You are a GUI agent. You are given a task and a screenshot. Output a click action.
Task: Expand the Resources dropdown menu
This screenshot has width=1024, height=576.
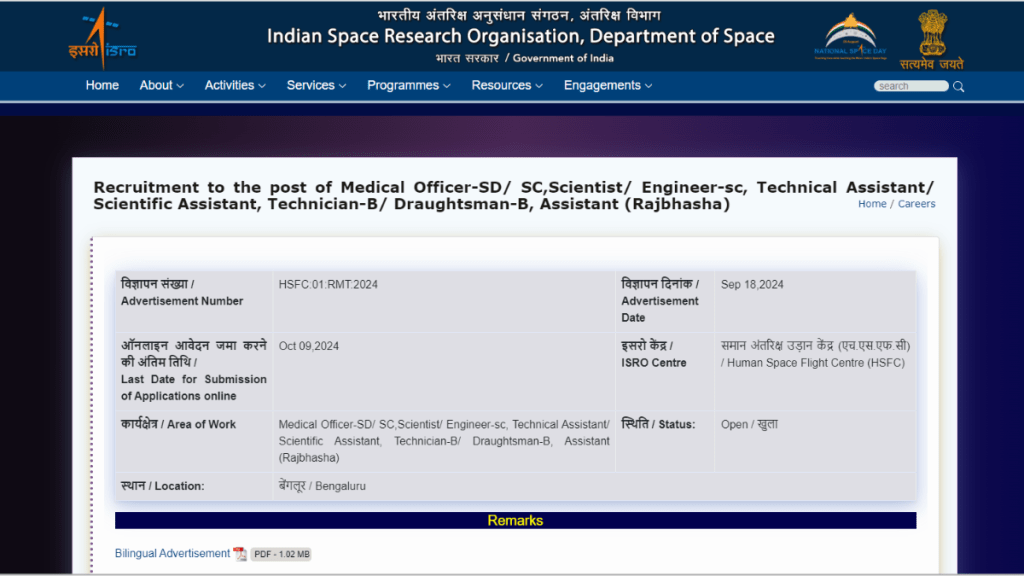[507, 86]
